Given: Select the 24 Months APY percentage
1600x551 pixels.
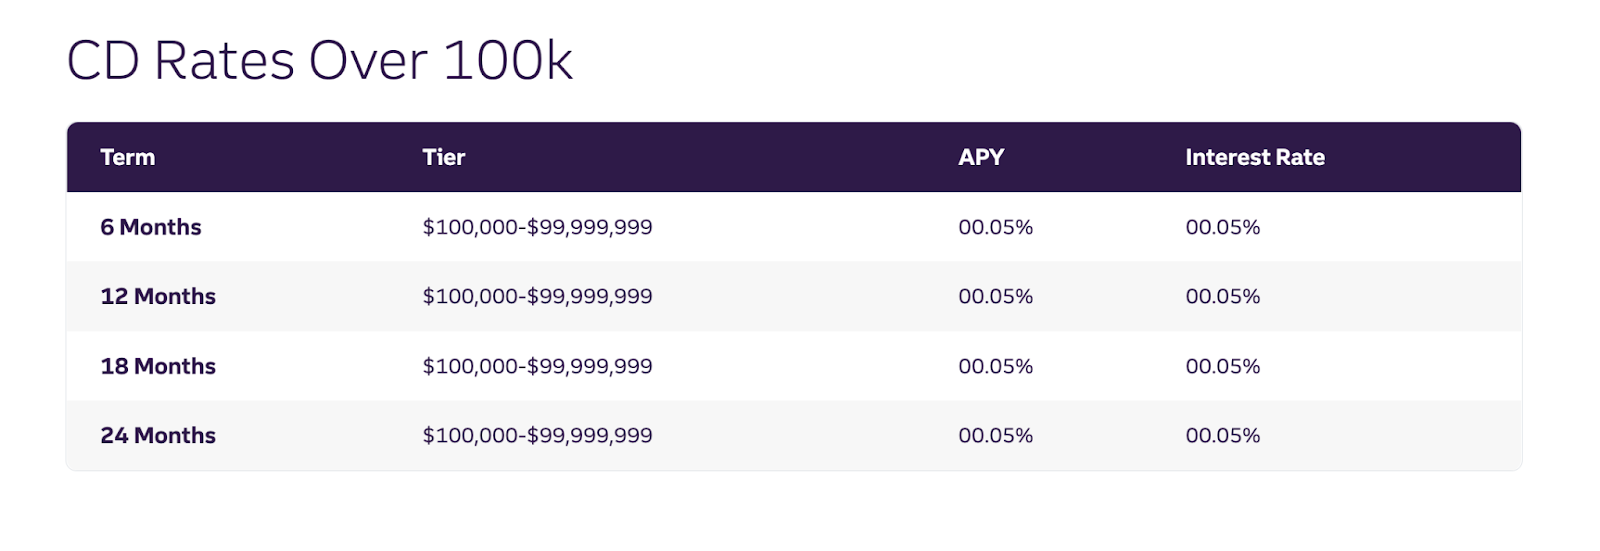Looking at the screenshot, I should click(x=995, y=435).
